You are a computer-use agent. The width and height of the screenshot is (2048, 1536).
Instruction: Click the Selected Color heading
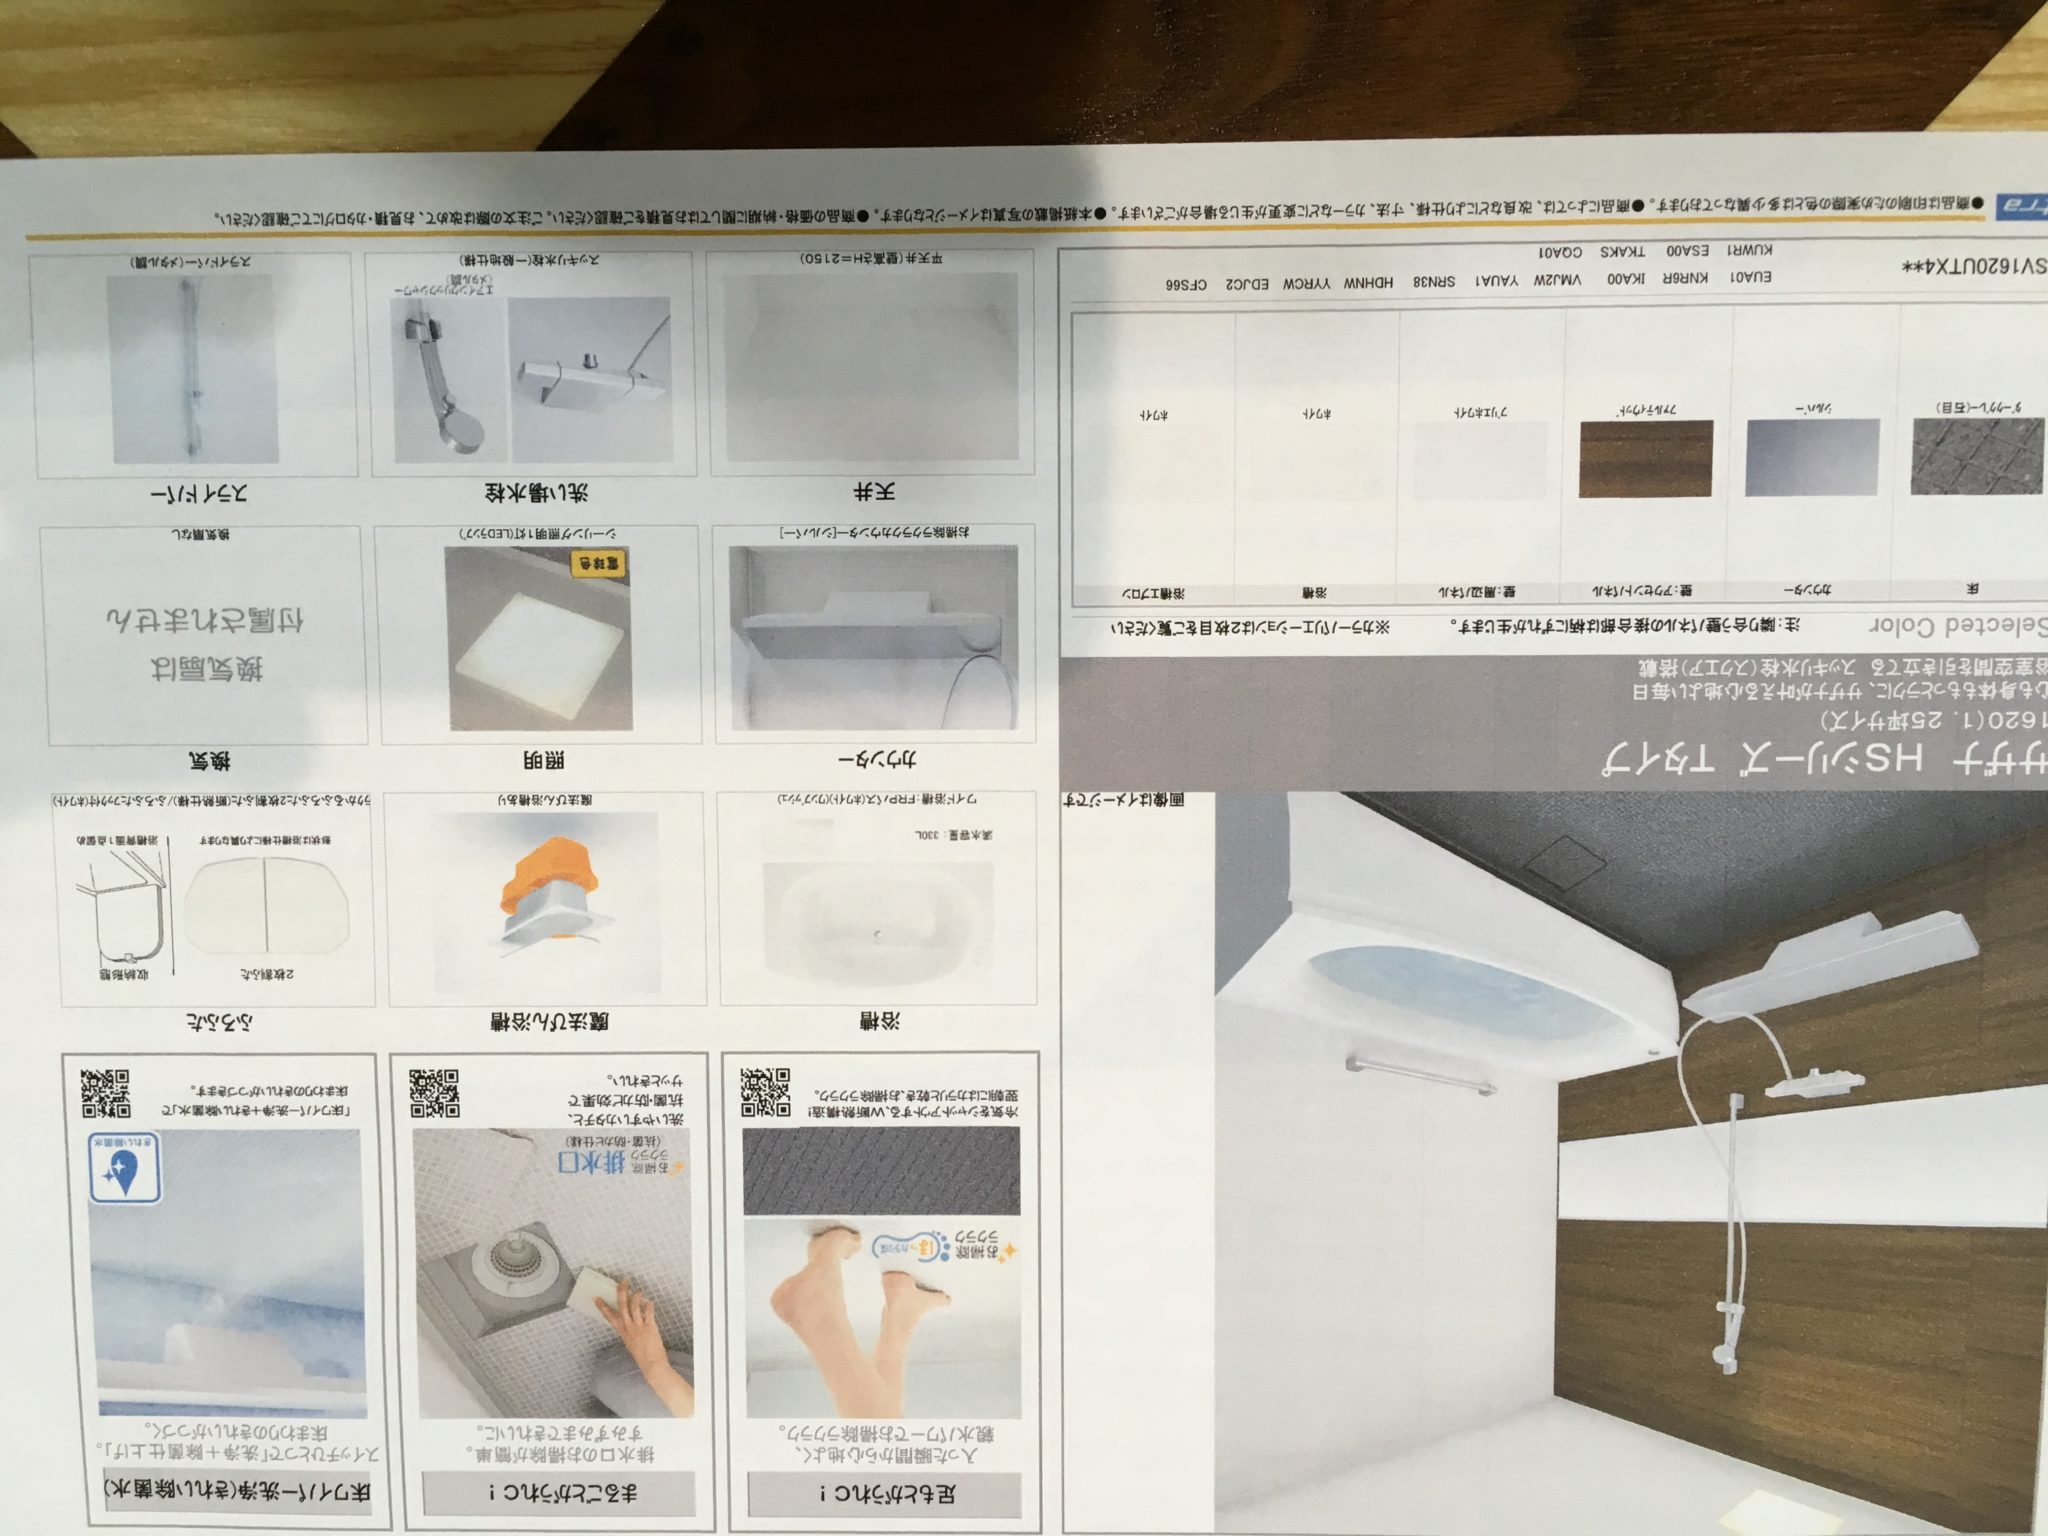(x=1960, y=627)
